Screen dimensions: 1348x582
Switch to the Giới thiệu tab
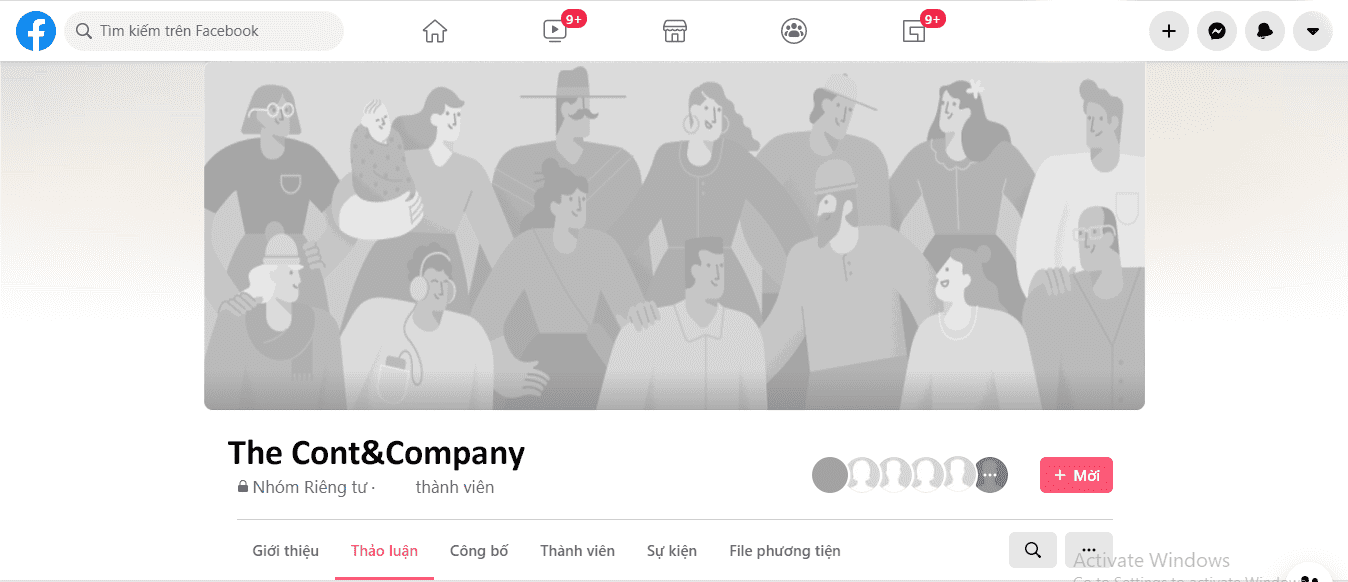(x=286, y=551)
